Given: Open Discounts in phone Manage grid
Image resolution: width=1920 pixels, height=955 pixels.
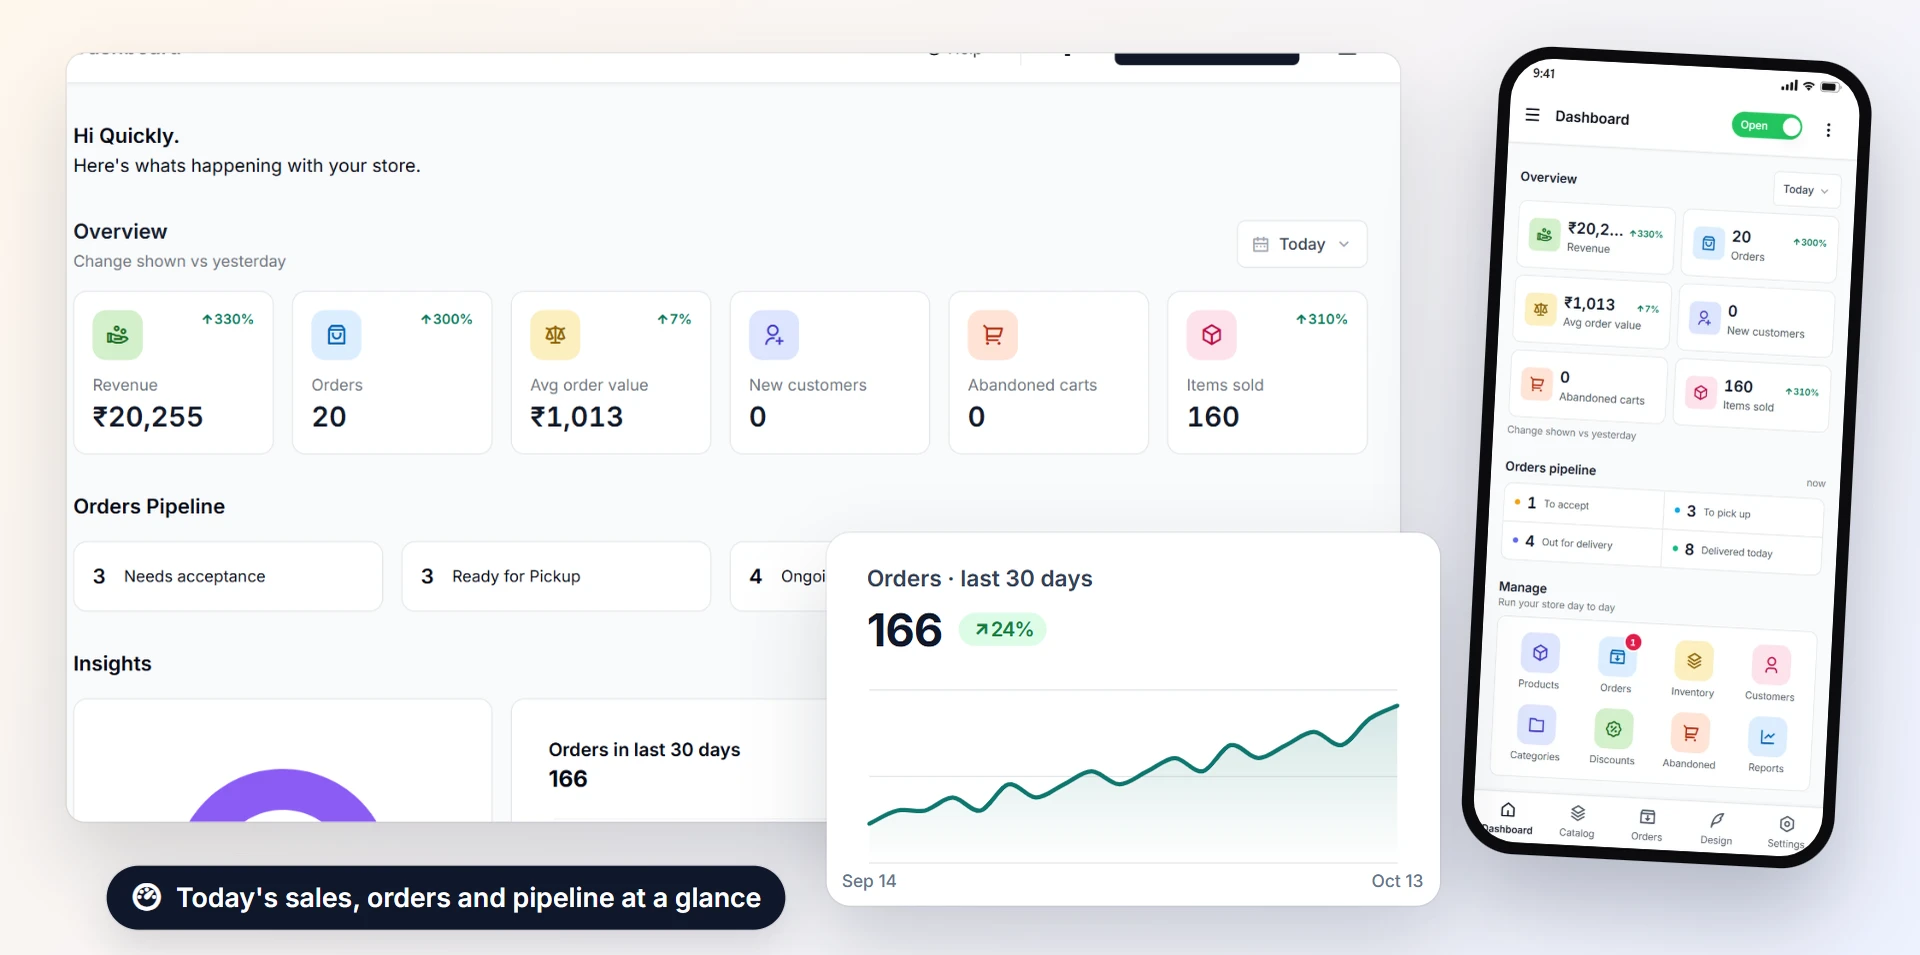Looking at the screenshot, I should [x=1613, y=737].
